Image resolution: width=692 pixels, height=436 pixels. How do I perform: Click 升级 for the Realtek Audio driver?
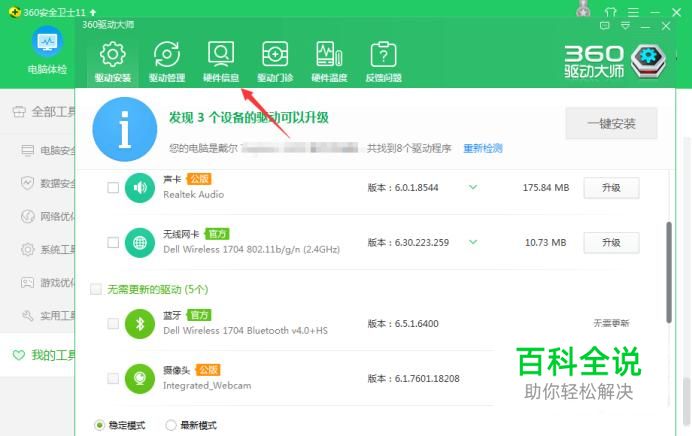[x=611, y=188]
